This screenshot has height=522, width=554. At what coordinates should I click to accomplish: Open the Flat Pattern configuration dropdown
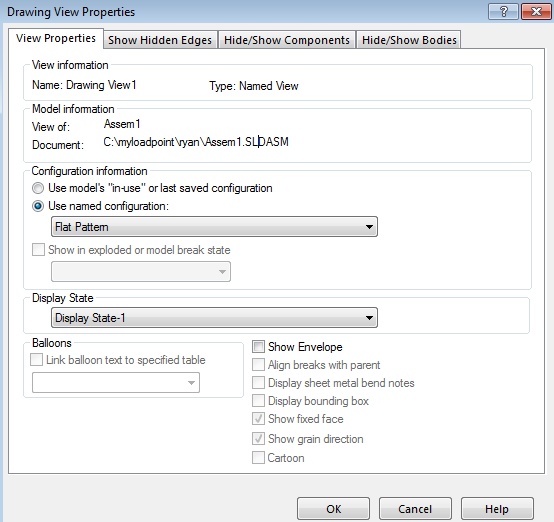click(x=214, y=227)
